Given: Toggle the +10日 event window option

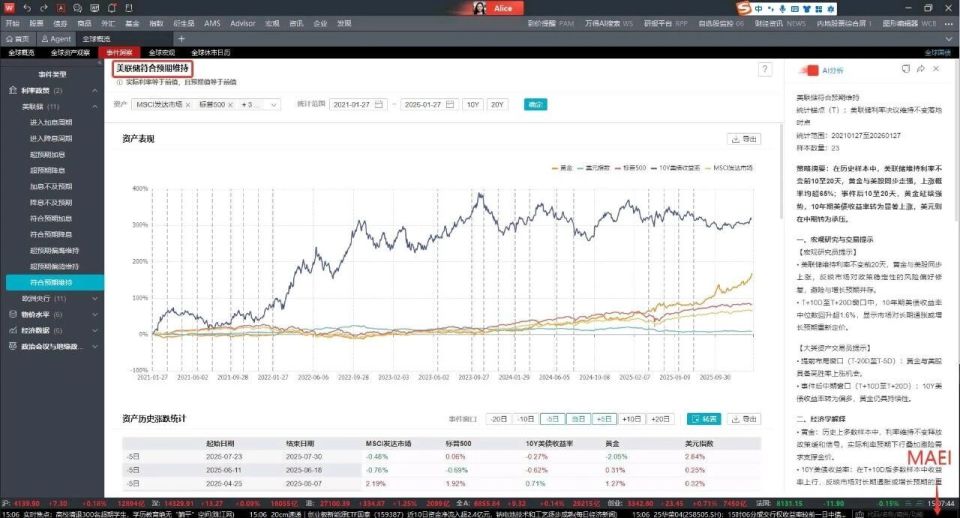Looking at the screenshot, I should coord(631,419).
